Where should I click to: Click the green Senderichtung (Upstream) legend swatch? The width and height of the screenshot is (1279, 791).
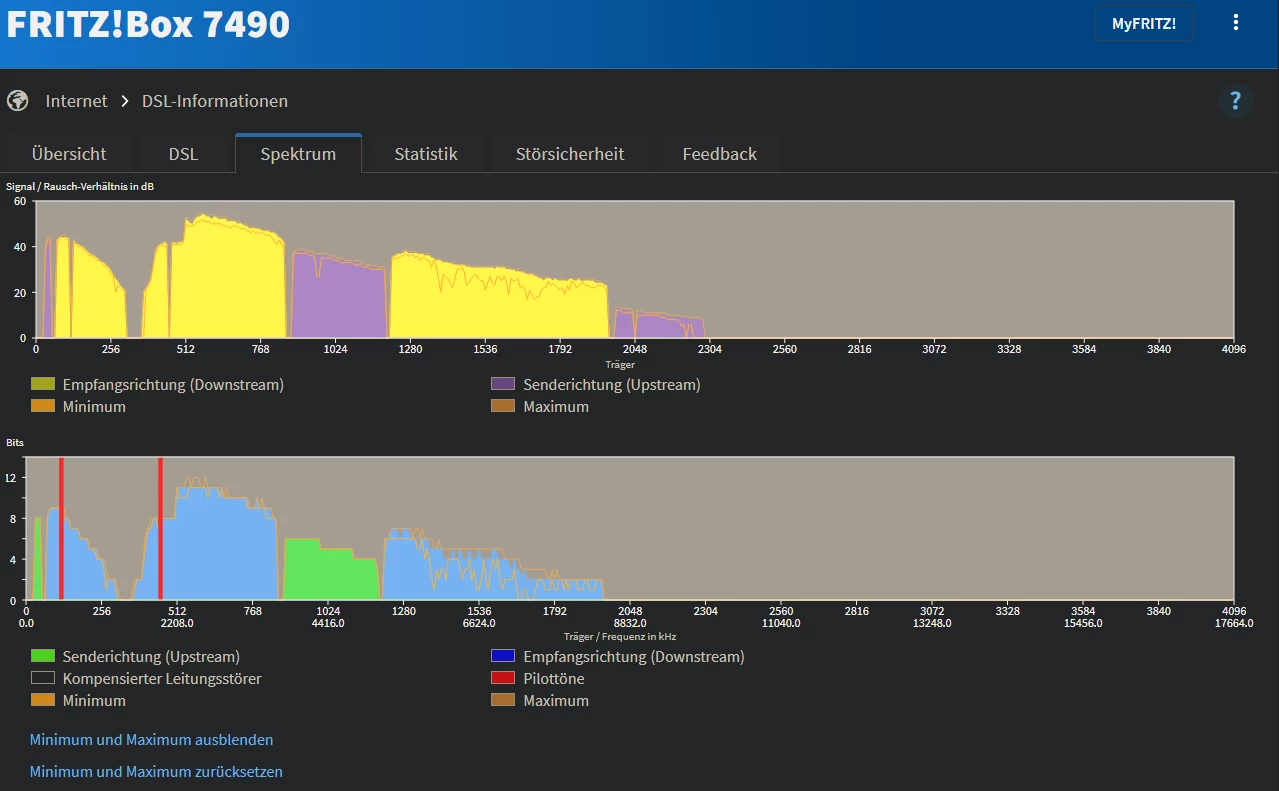(x=42, y=657)
